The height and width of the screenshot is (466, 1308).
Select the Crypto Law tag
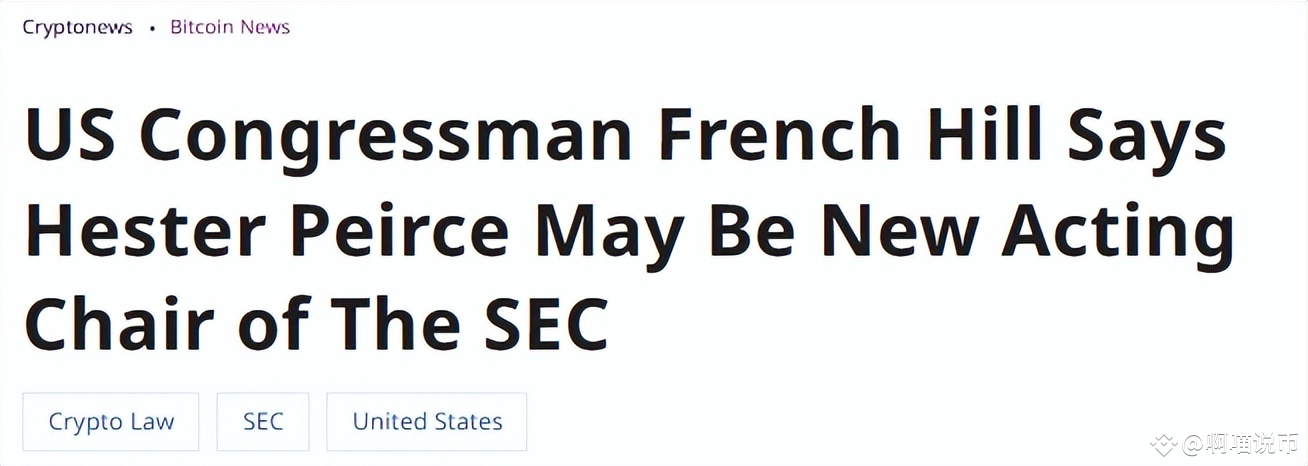tap(111, 422)
